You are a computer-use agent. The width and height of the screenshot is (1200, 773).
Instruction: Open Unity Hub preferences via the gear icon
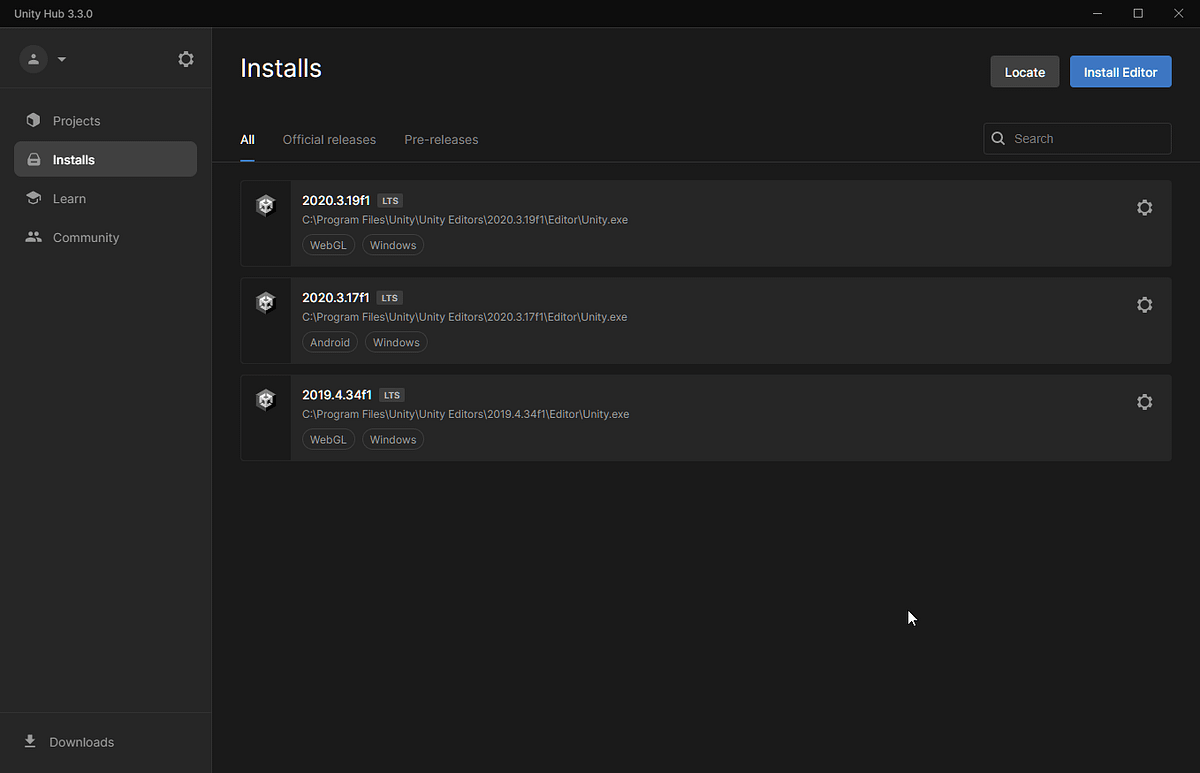(186, 59)
